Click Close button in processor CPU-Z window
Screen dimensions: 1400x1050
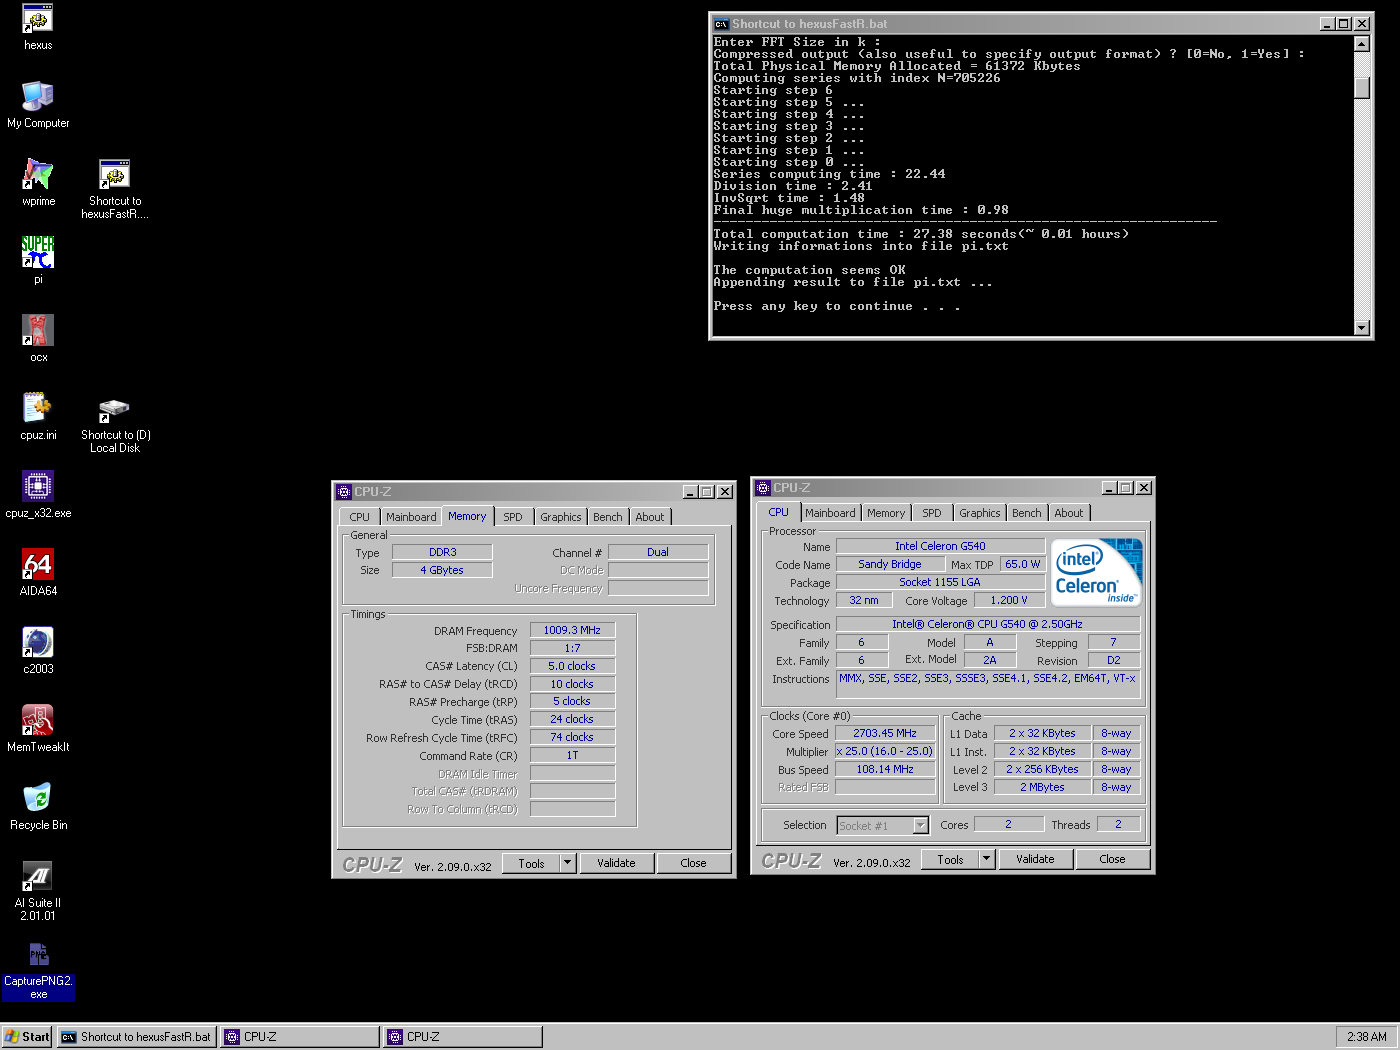(1112, 859)
